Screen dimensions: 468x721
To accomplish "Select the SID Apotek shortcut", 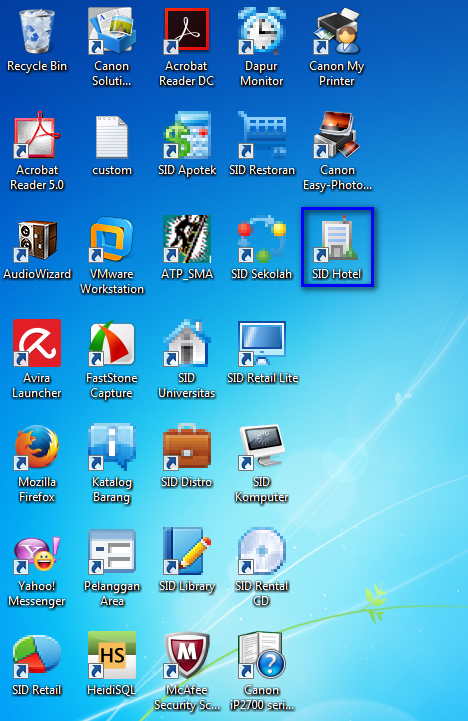I will 187,135.
